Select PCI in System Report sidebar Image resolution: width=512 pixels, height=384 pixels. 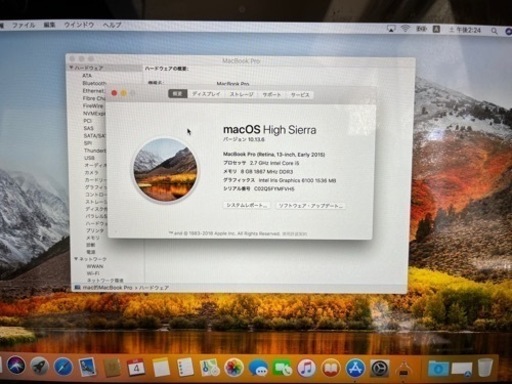[87, 121]
